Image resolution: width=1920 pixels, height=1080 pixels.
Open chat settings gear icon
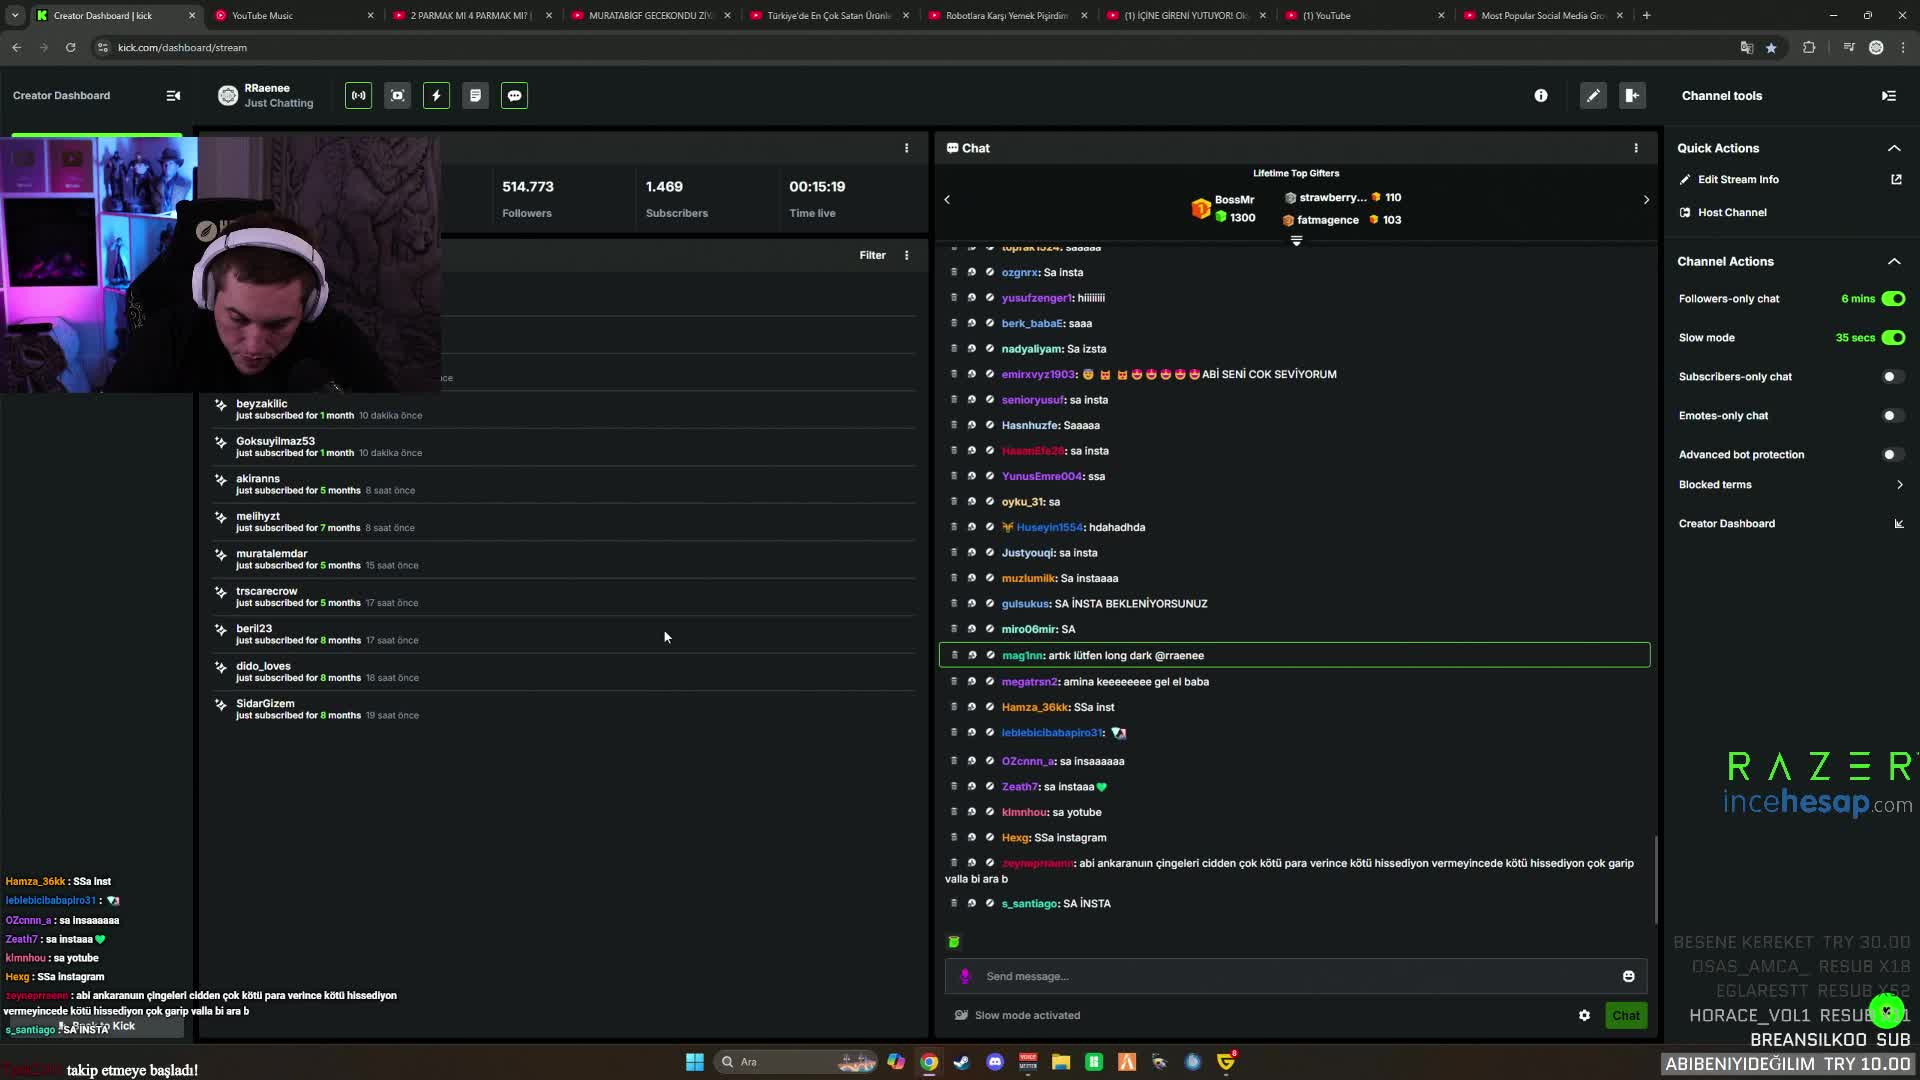pos(1584,1015)
